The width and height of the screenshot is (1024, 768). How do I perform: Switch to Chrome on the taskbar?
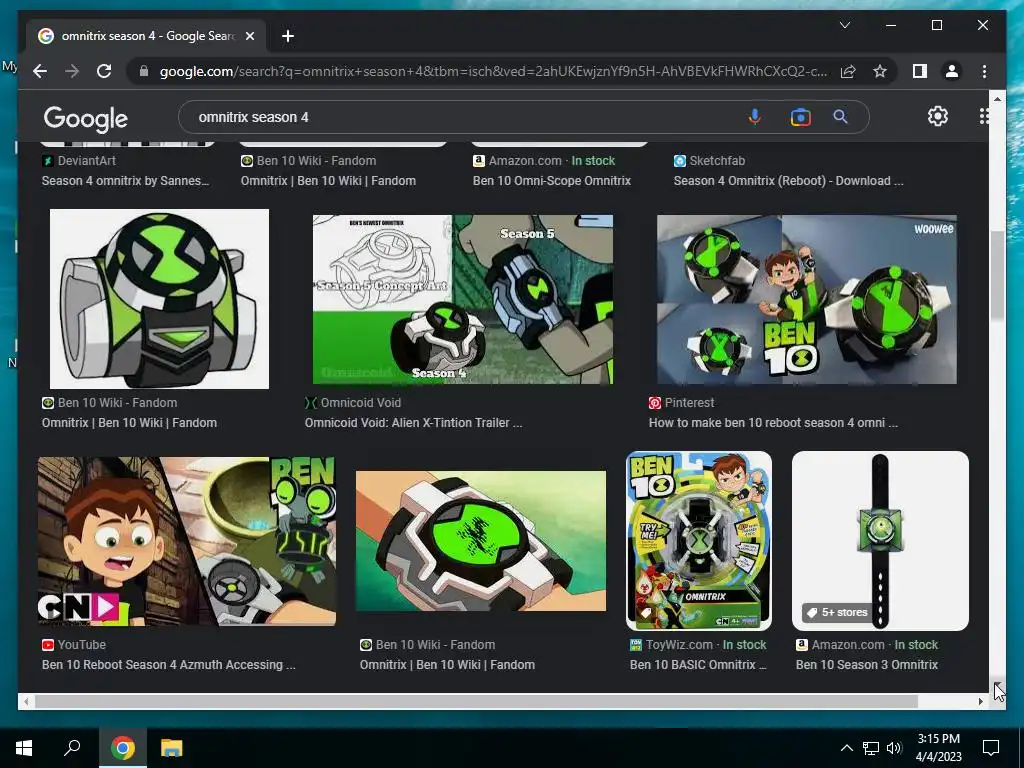[122, 748]
